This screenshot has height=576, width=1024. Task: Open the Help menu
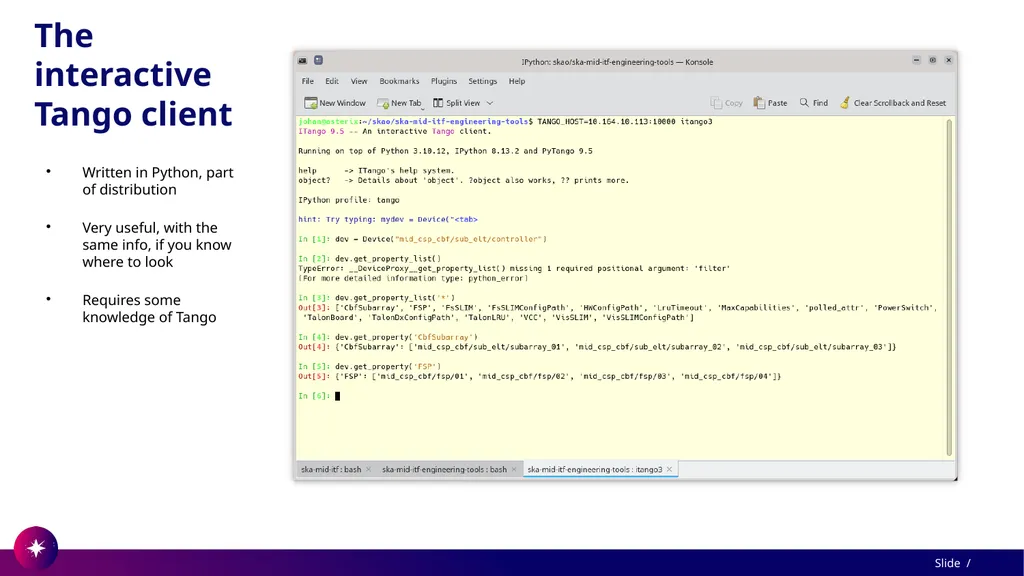517,81
